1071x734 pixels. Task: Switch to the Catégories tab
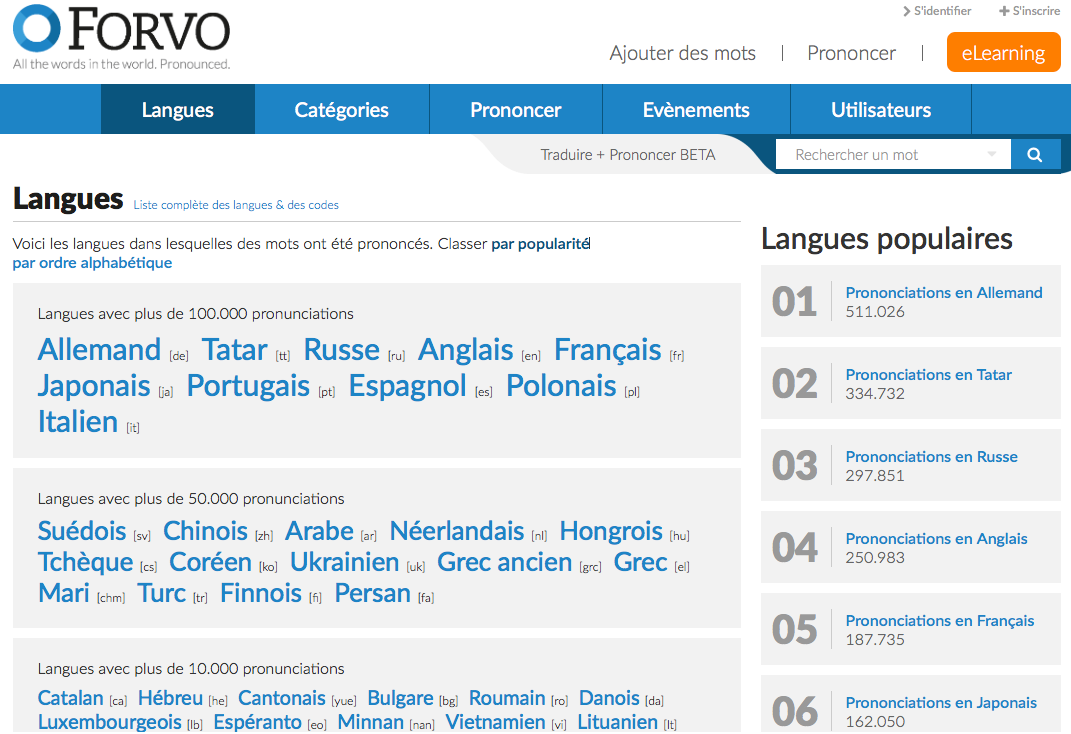(341, 110)
